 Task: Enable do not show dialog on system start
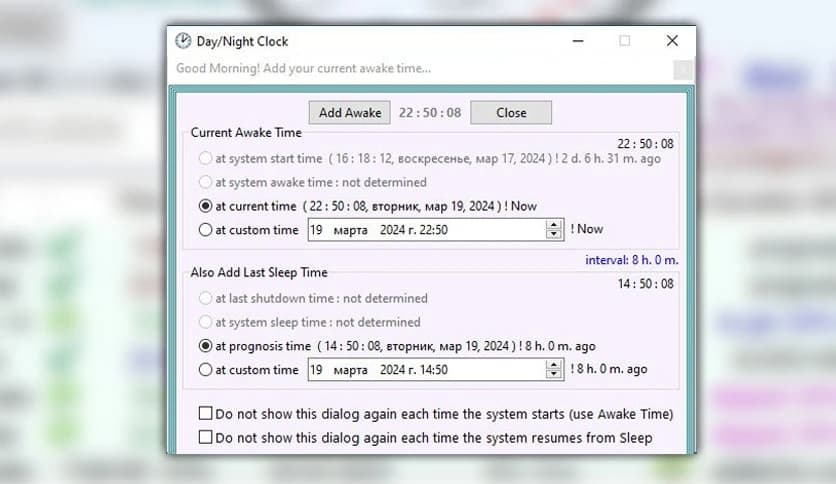pyautogui.click(x=205, y=414)
